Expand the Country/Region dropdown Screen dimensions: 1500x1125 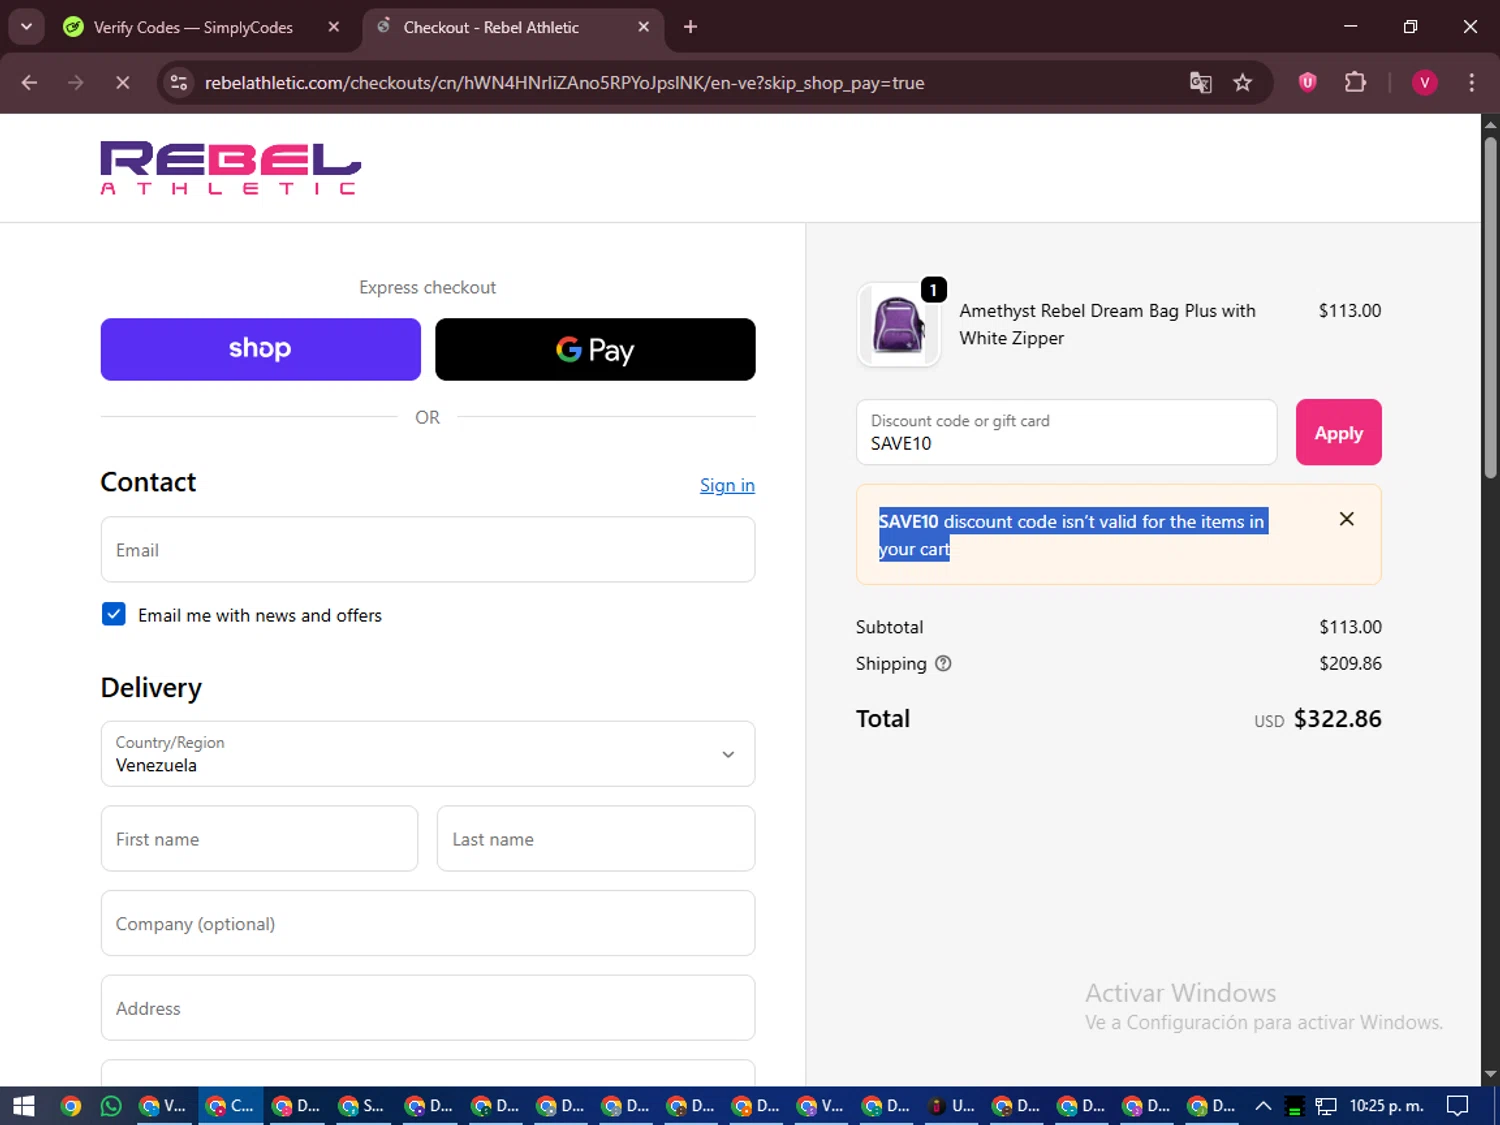coord(428,754)
